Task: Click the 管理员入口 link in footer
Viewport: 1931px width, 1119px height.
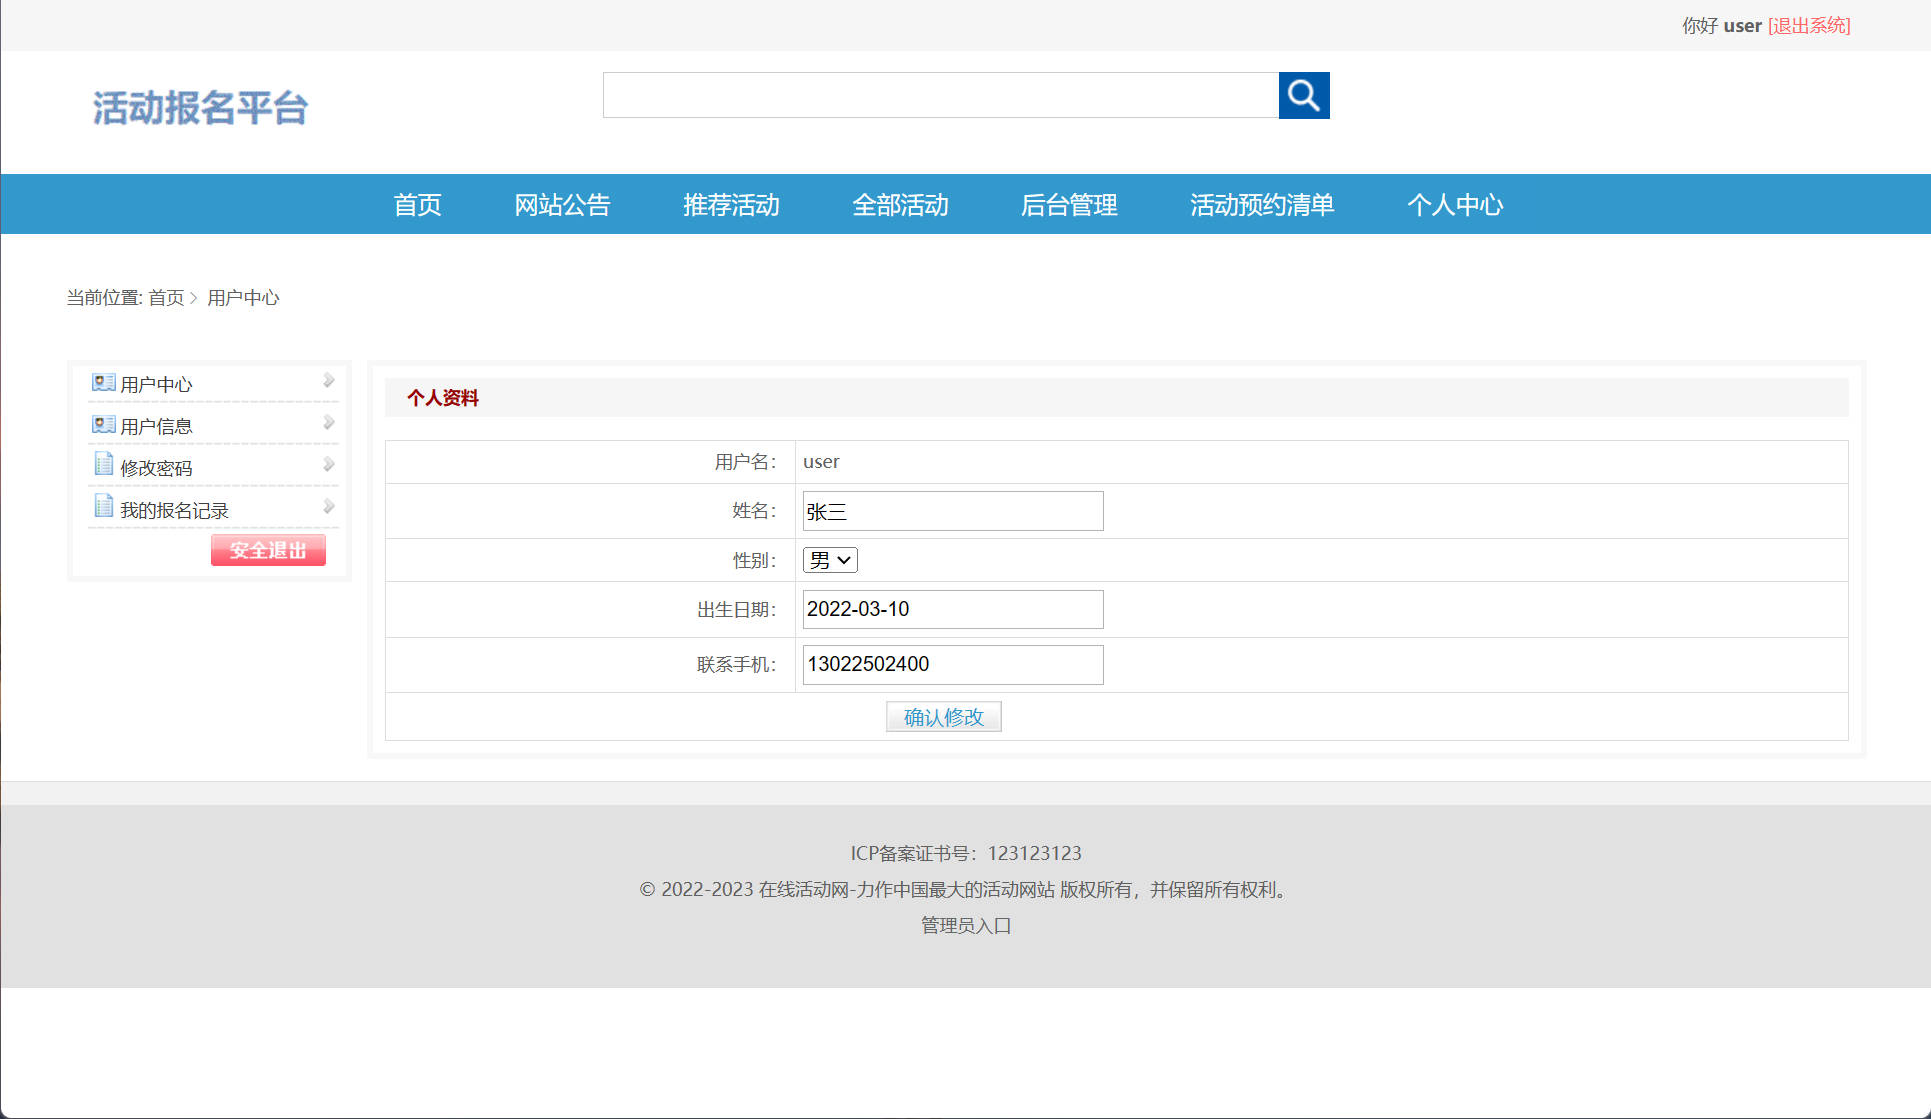Action: point(963,925)
